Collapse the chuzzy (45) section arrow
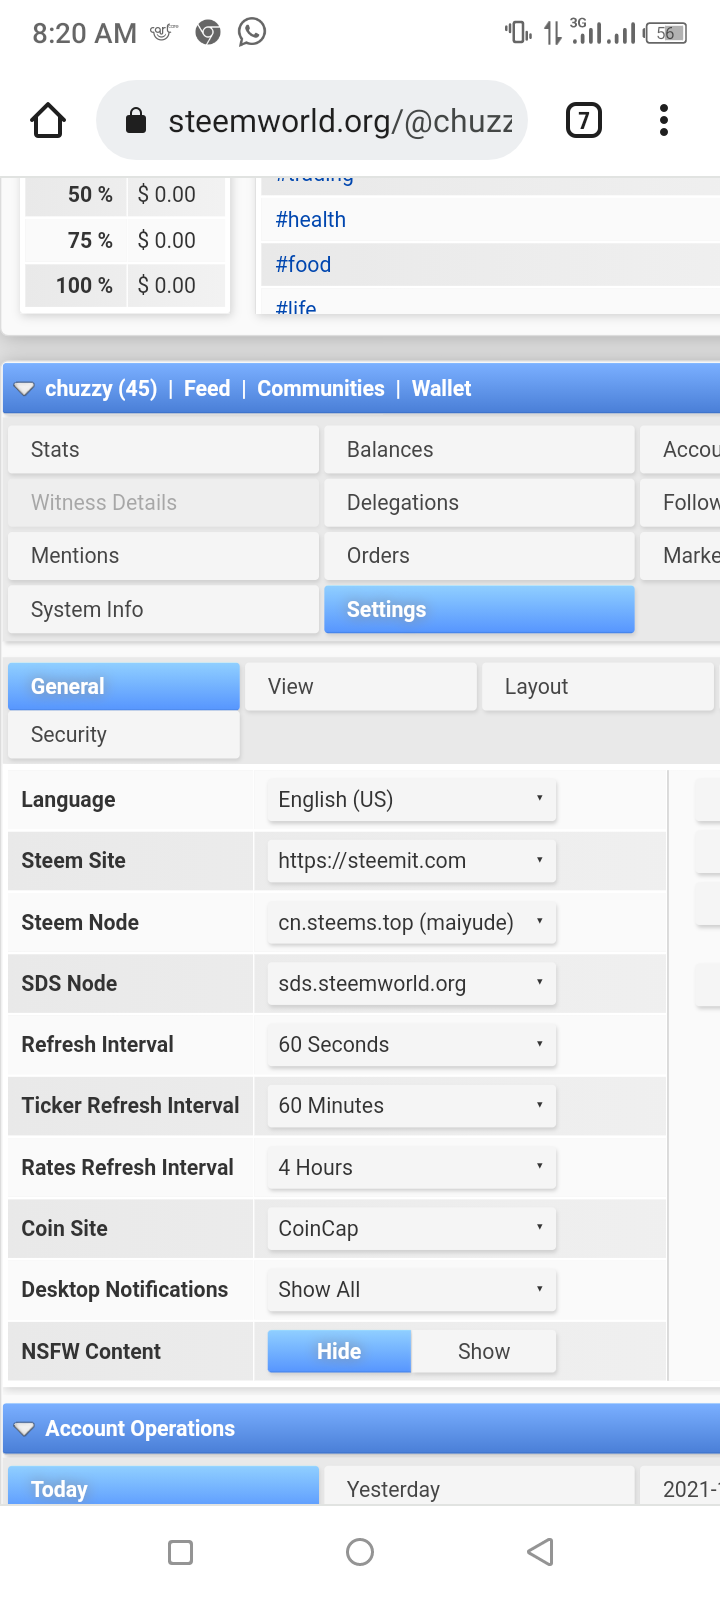This screenshot has width=720, height=1600. (24, 389)
